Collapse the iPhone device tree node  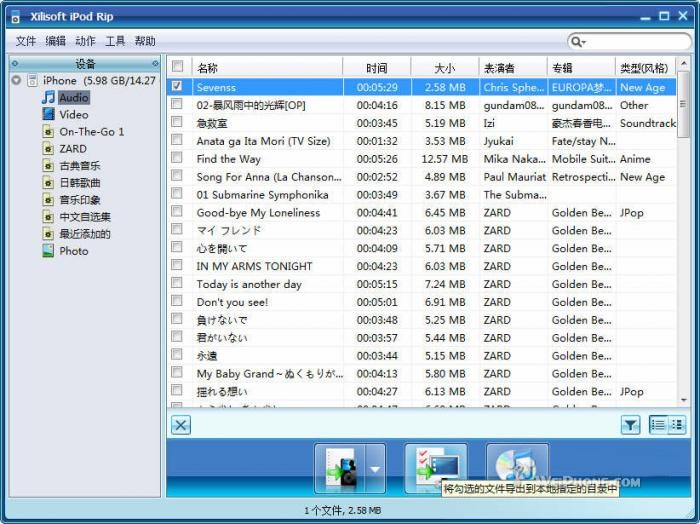(17, 80)
